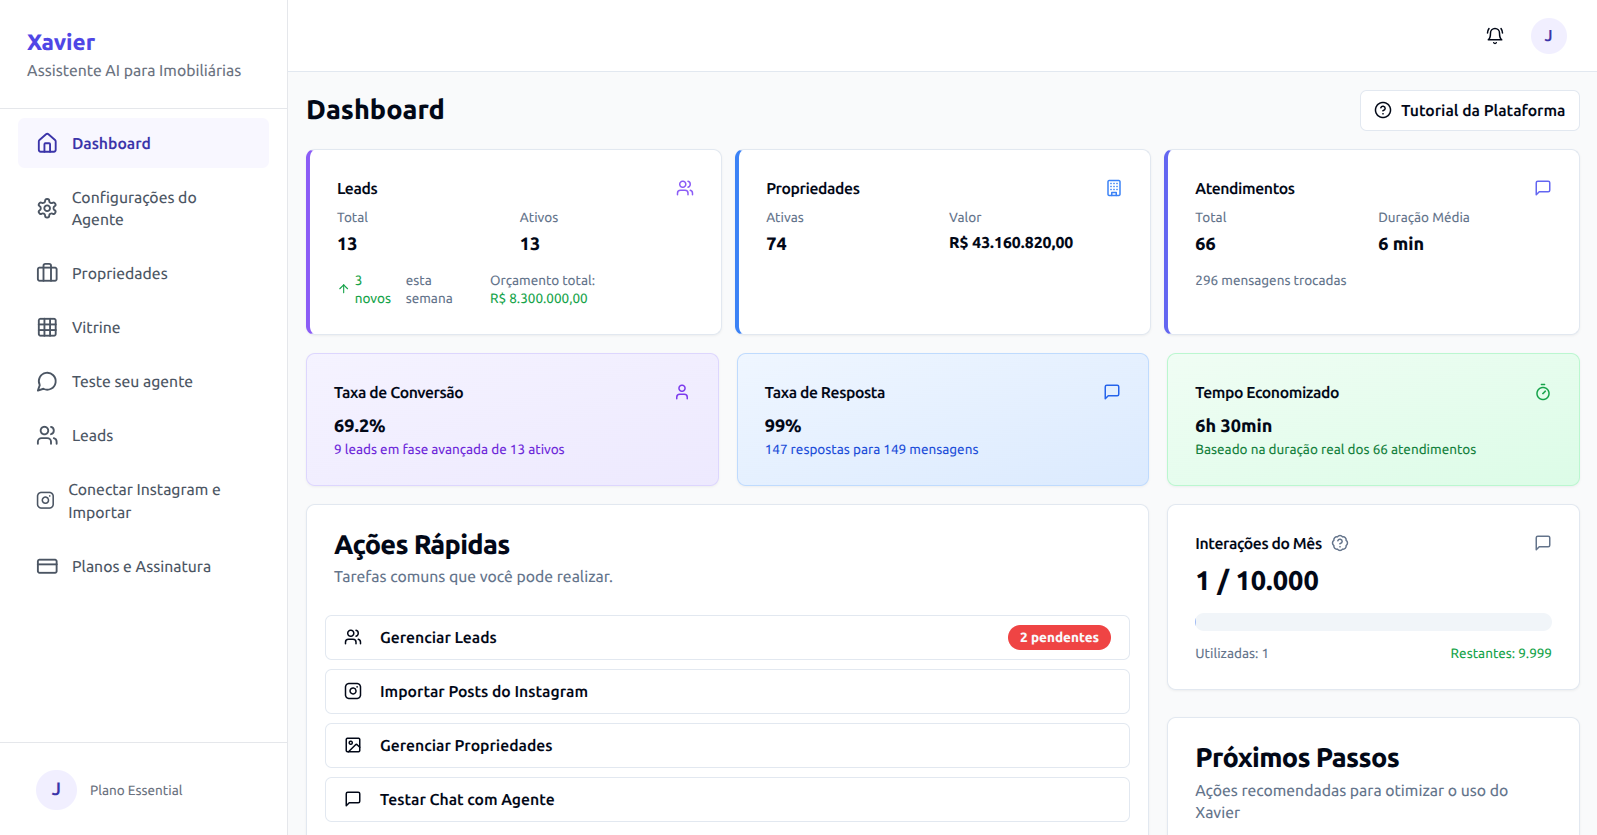Click the Ações Rápidas heading

pyautogui.click(x=422, y=545)
